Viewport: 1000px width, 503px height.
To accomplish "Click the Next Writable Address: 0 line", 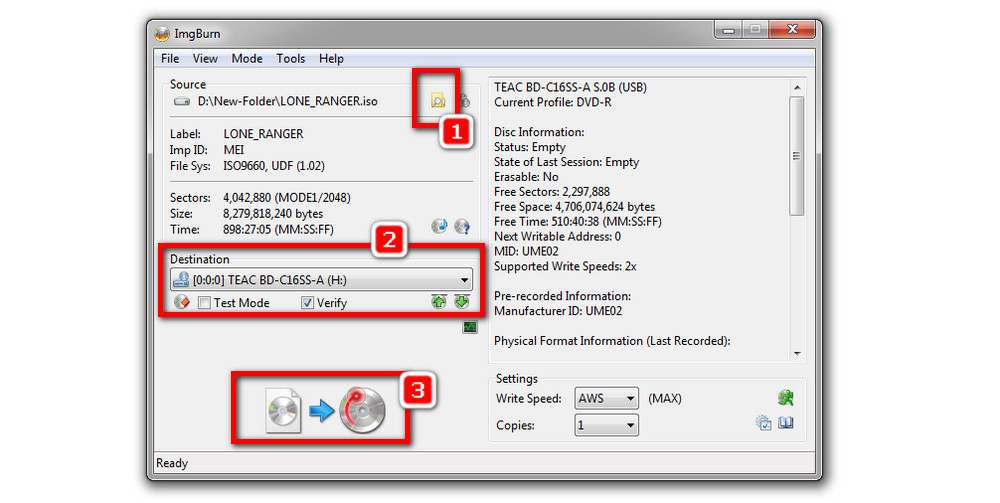I will 557,237.
